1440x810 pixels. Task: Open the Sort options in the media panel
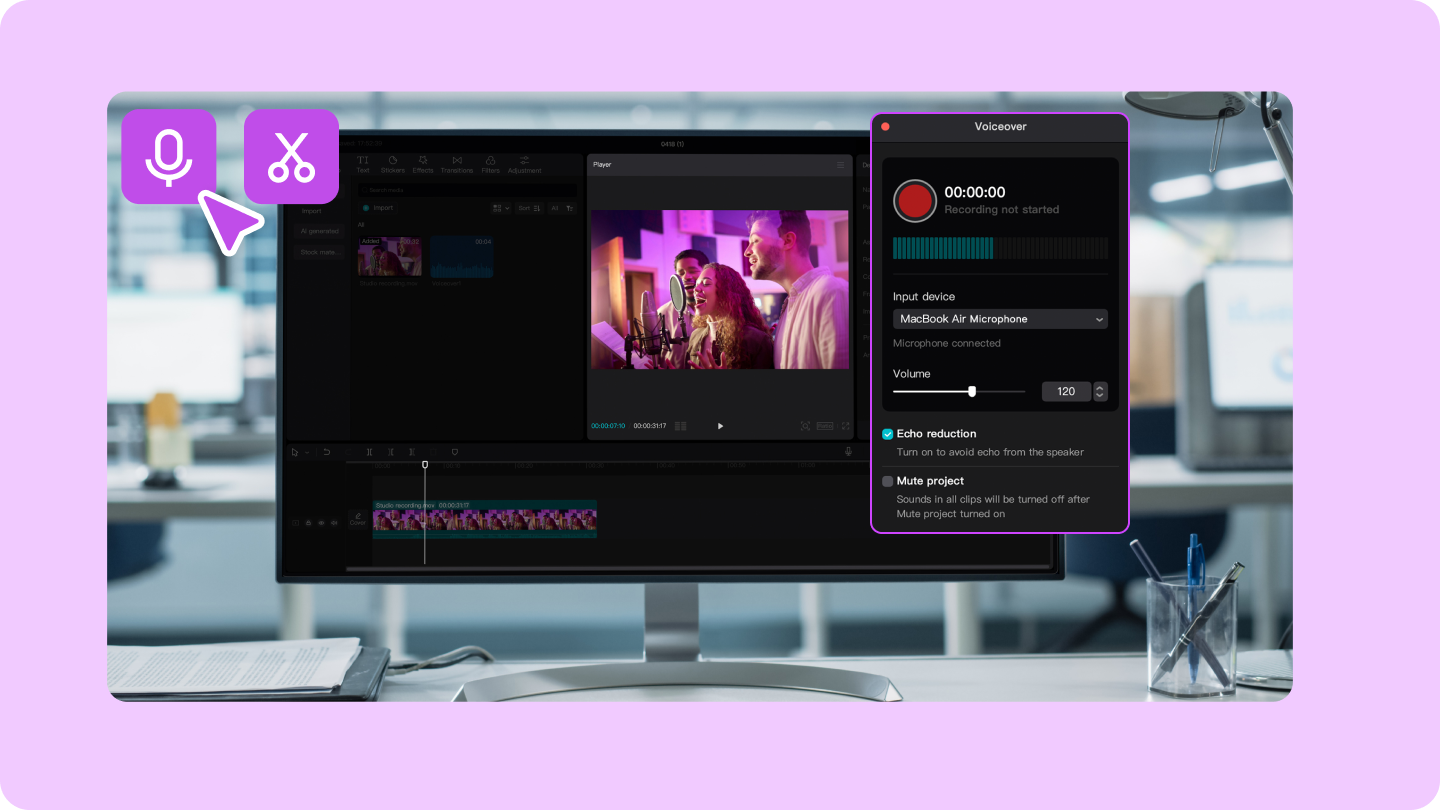point(529,208)
